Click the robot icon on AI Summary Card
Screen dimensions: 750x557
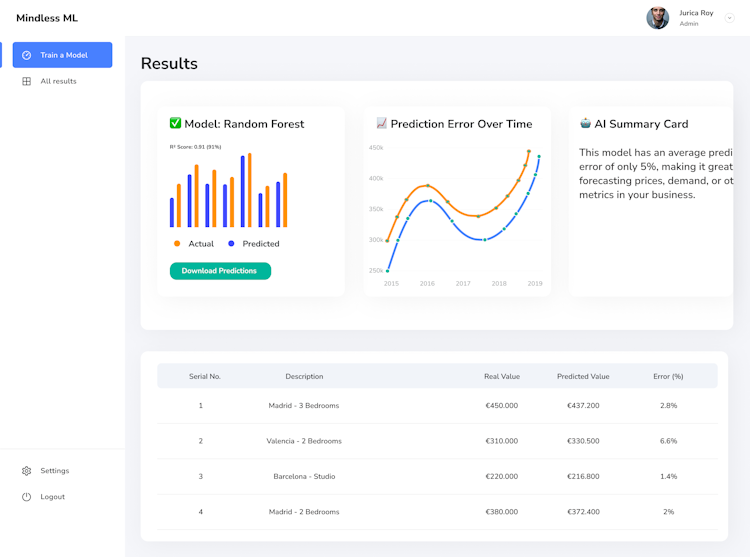(585, 123)
